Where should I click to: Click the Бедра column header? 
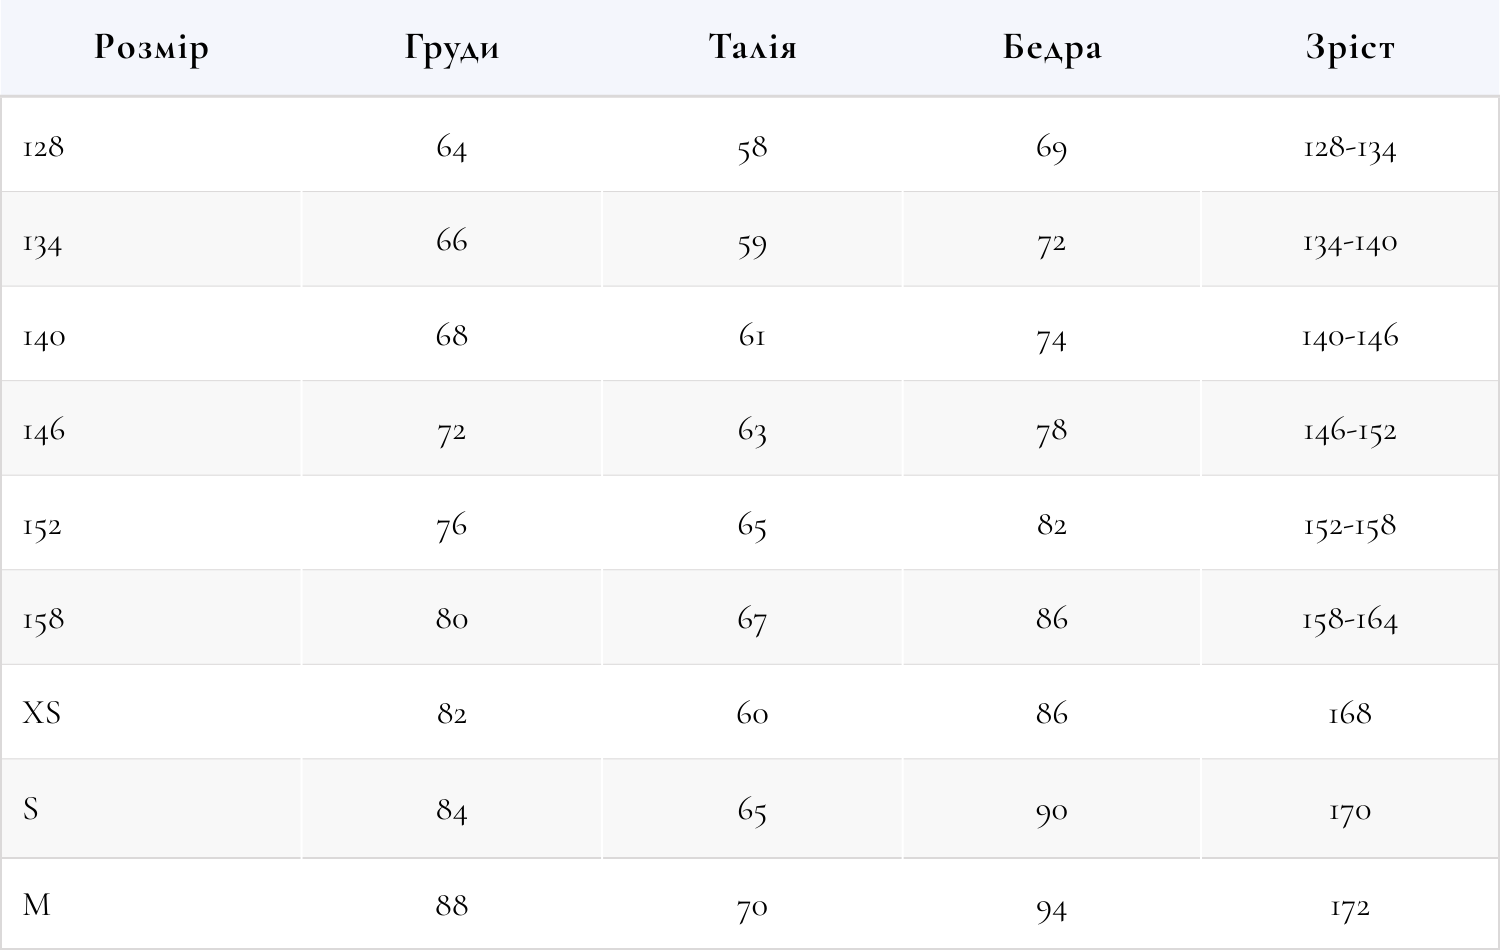tap(1052, 47)
